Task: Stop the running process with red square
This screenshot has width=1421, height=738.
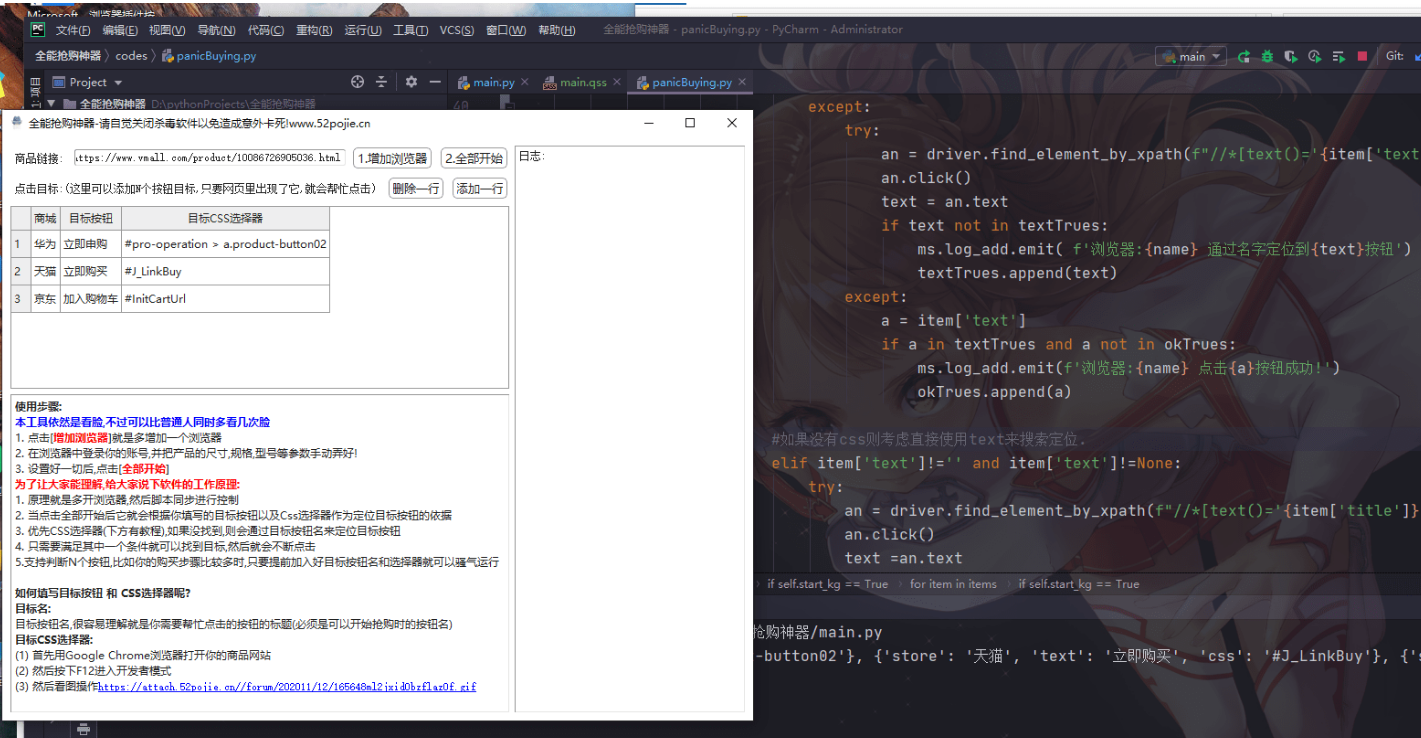Action: (1362, 57)
